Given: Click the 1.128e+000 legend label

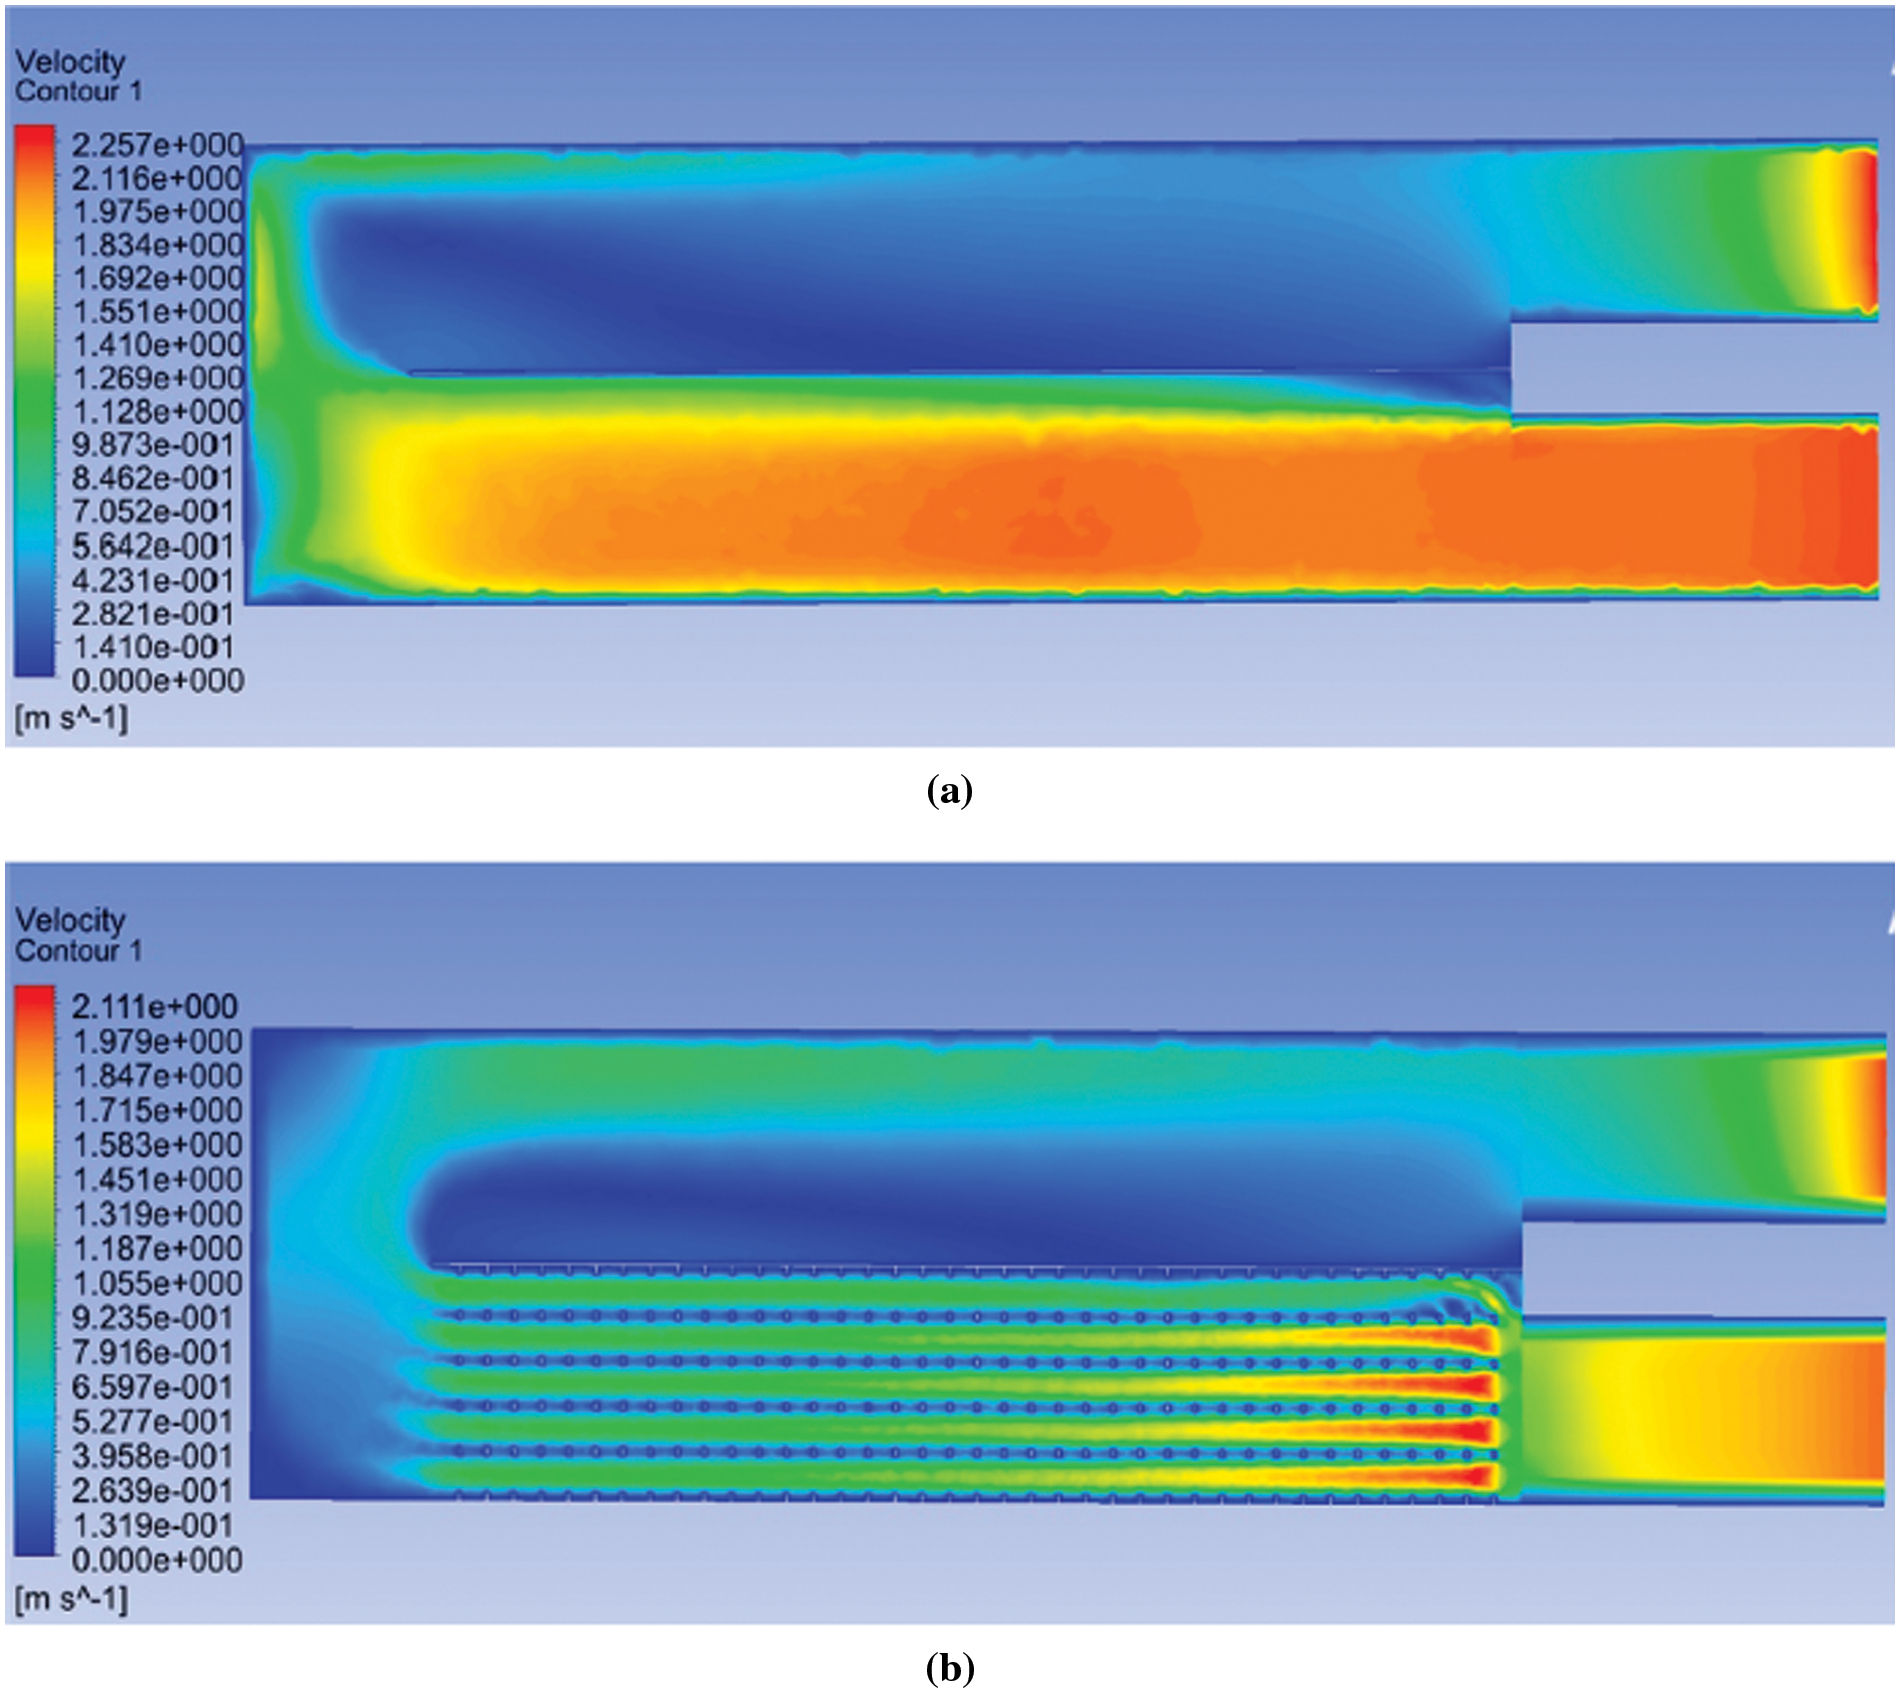Looking at the screenshot, I should 157,411.
